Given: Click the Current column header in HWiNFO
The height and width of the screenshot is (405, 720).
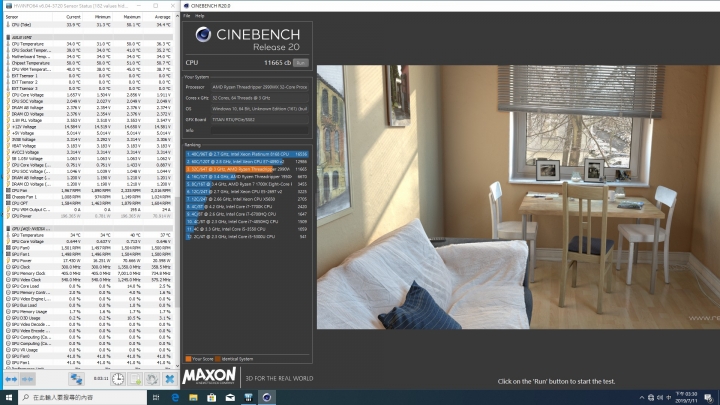Looking at the screenshot, I should coord(73,17).
